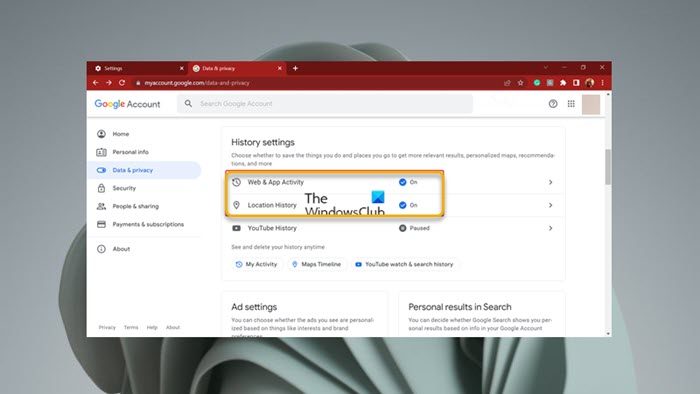This screenshot has height=394, width=700.
Task: Click the About footer link
Action: coord(173,328)
